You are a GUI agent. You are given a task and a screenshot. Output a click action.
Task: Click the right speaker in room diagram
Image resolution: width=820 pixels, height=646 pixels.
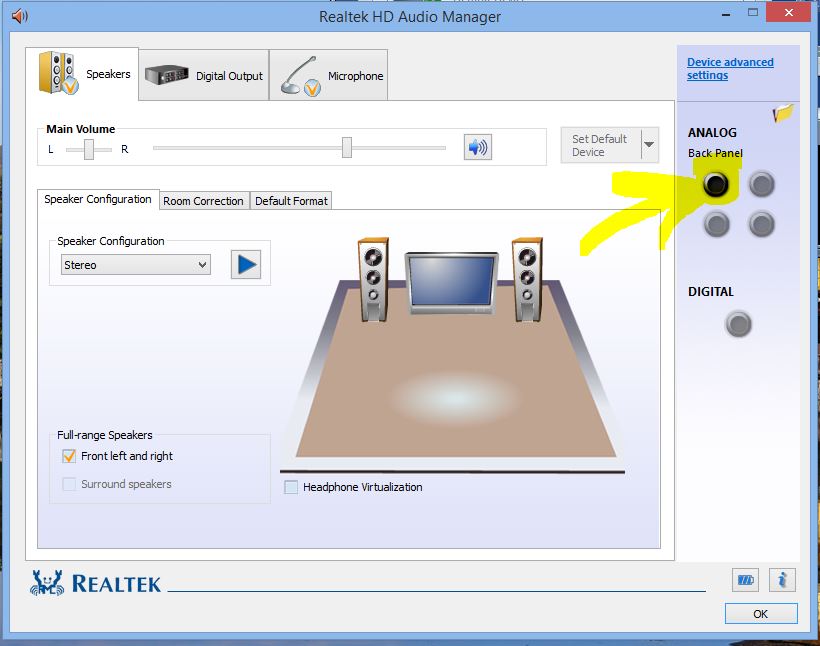tap(527, 280)
